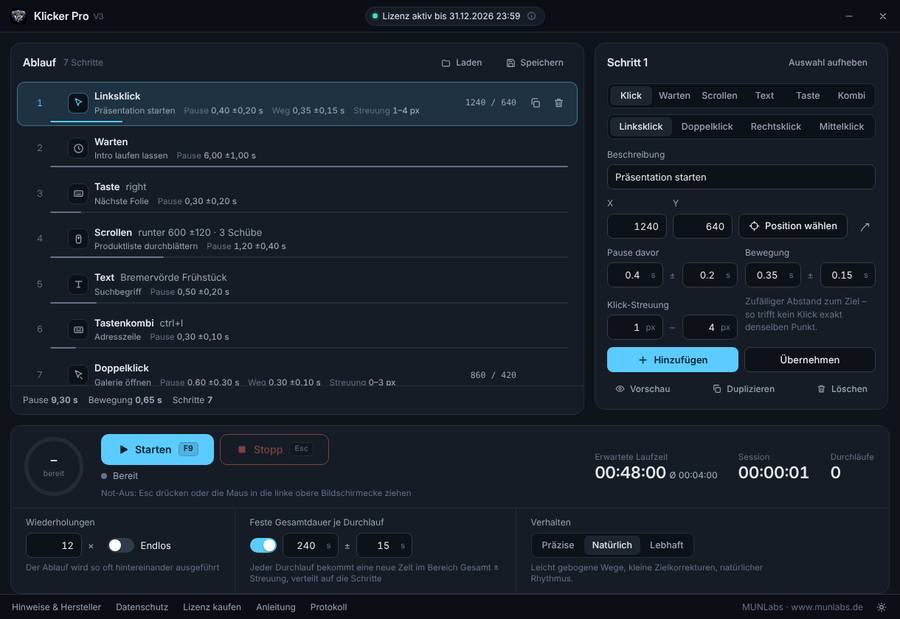
Task: Choose the Doppelklick click type
Action: pos(707,126)
